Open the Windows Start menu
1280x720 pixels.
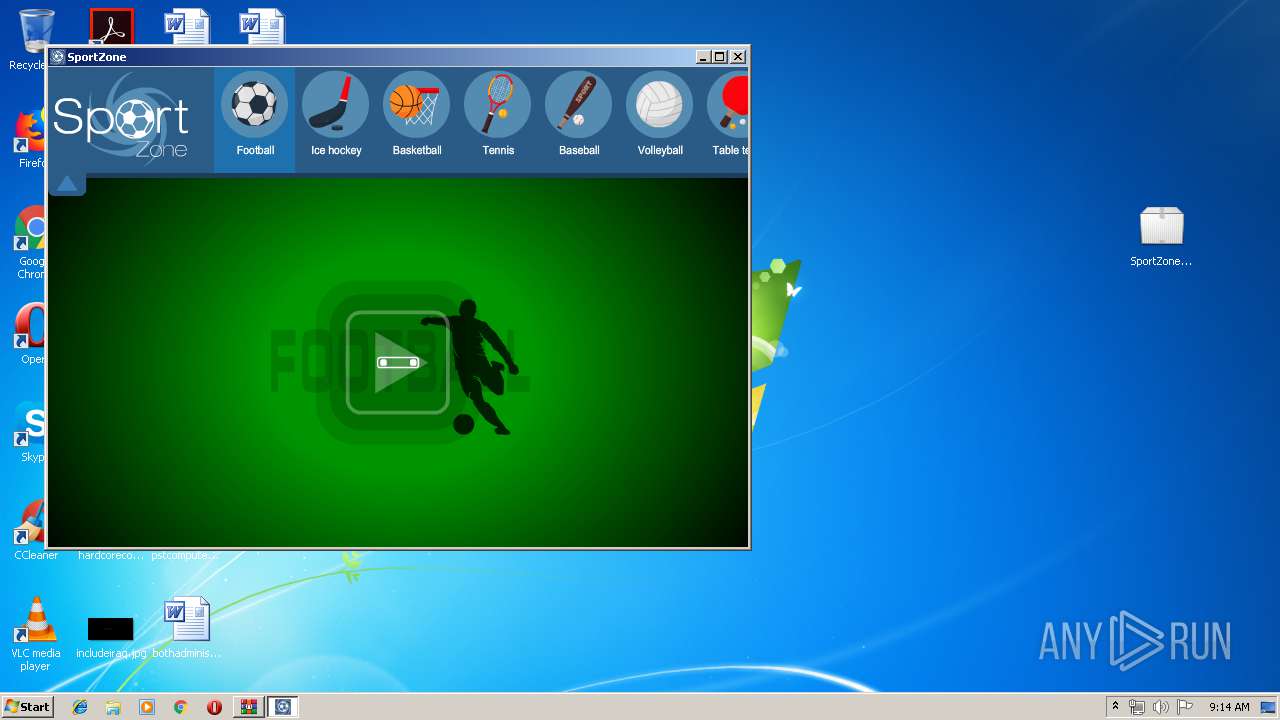[x=27, y=707]
